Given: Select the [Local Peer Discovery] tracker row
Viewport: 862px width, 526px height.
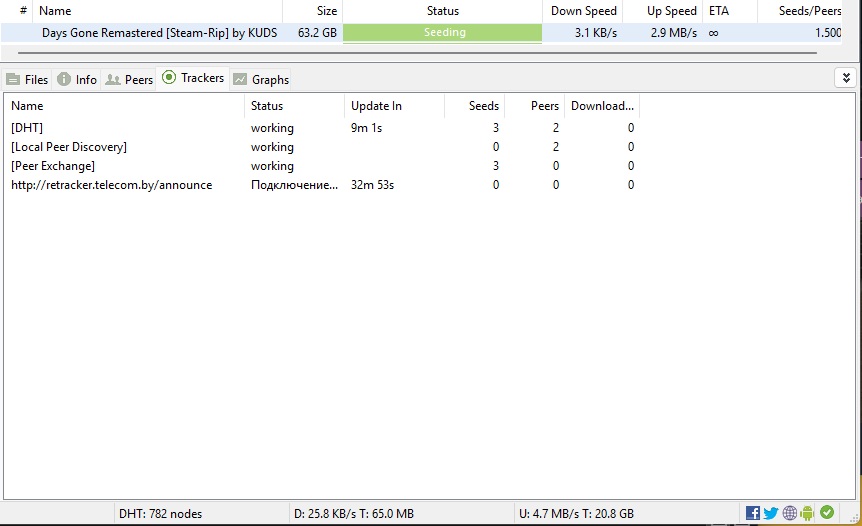Looking at the screenshot, I should [x=322, y=147].
